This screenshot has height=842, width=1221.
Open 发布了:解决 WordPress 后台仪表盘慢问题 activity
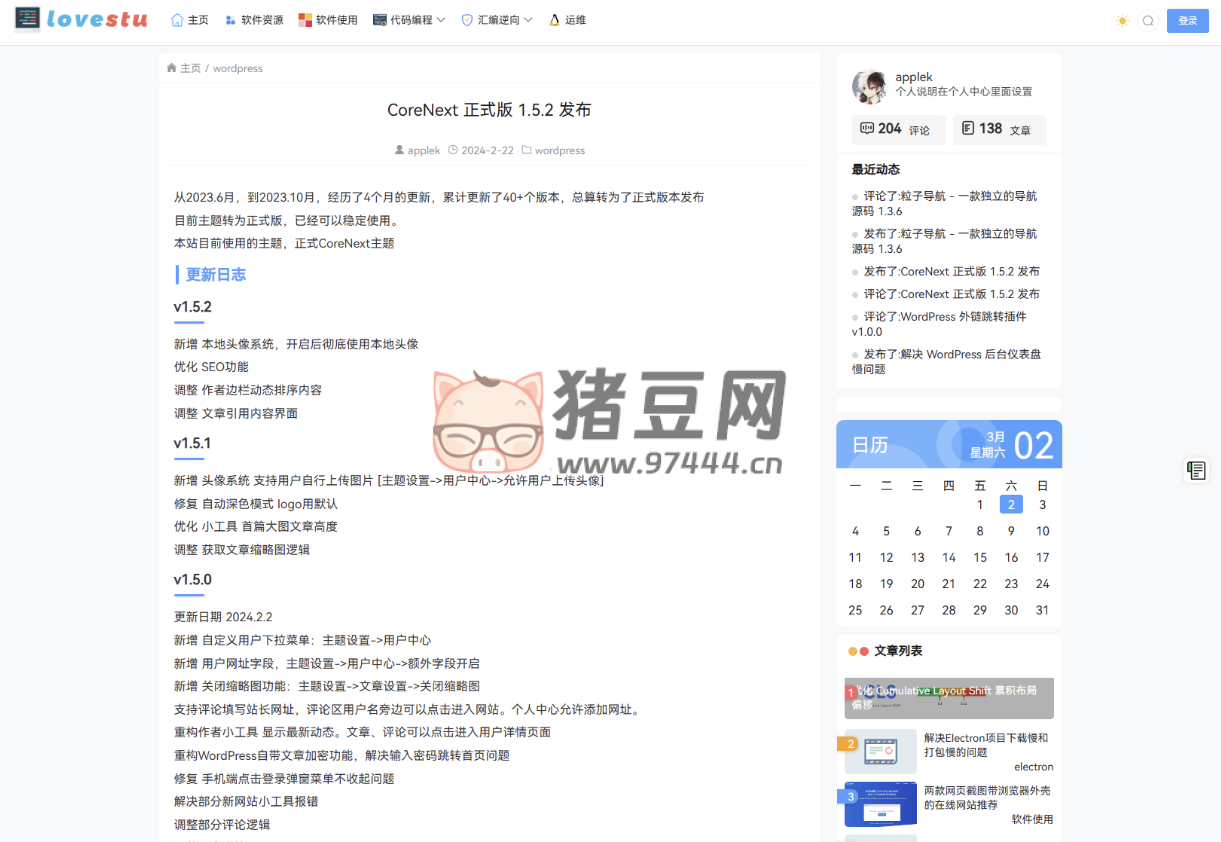coord(946,361)
